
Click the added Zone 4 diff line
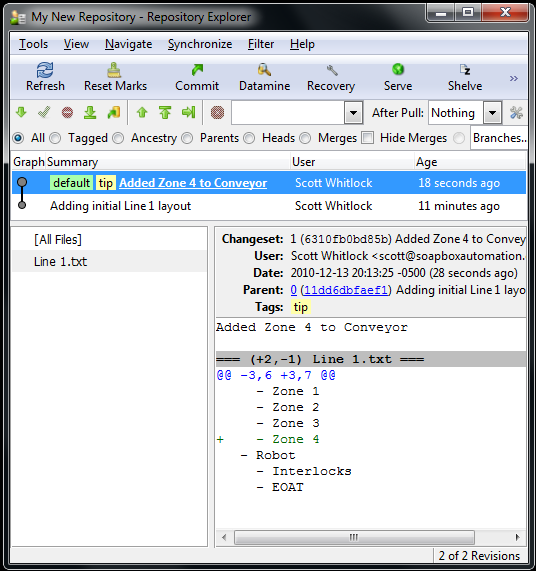[268, 439]
